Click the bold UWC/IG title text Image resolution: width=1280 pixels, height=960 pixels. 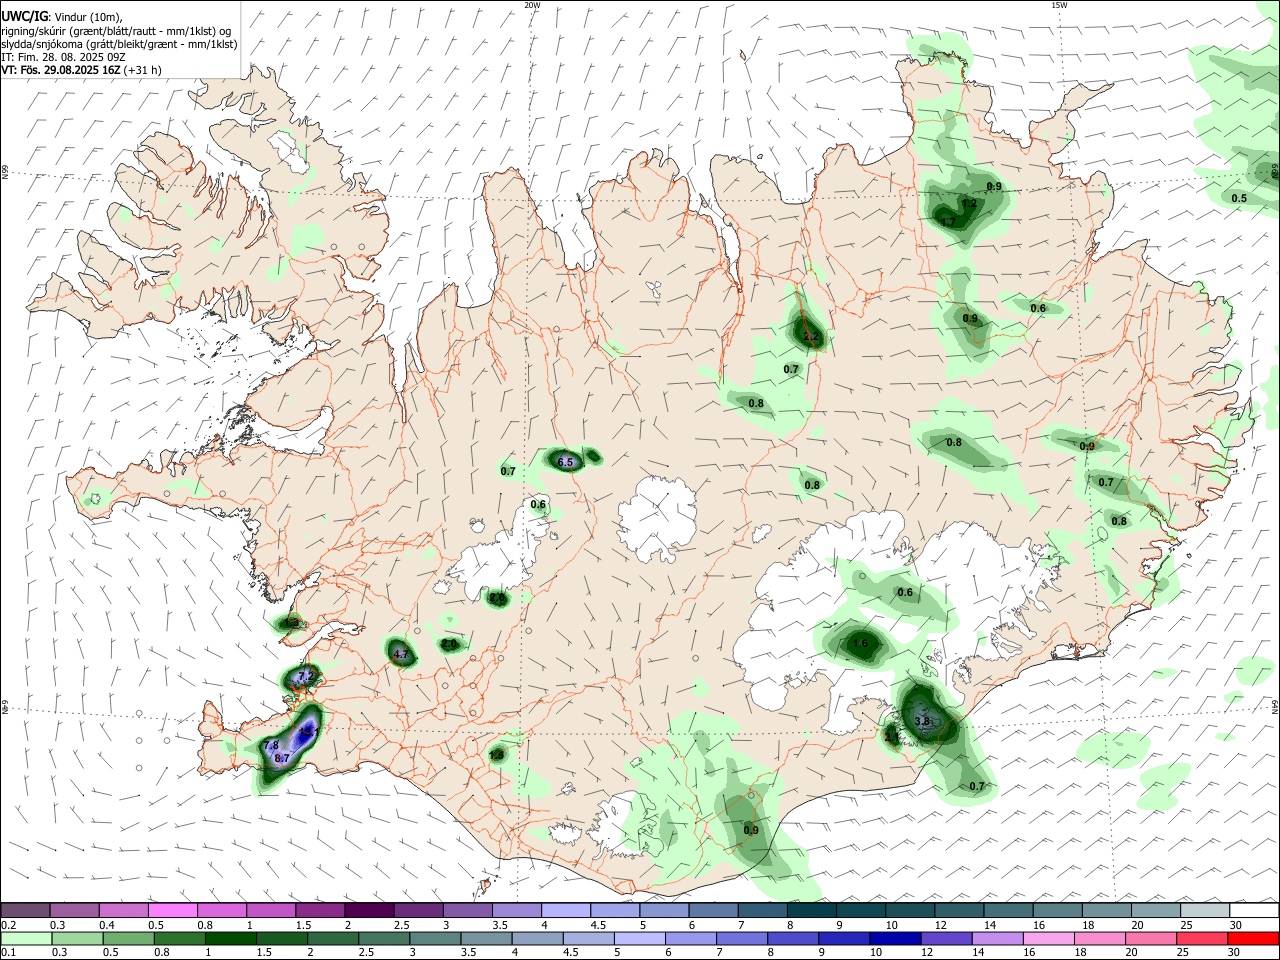click(x=24, y=16)
